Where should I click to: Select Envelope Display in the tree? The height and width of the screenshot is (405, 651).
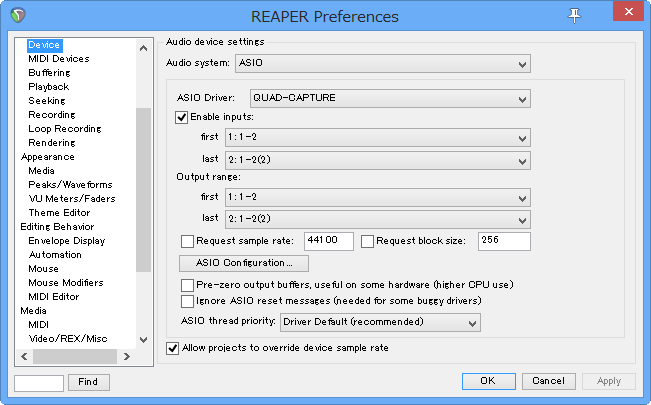click(67, 241)
